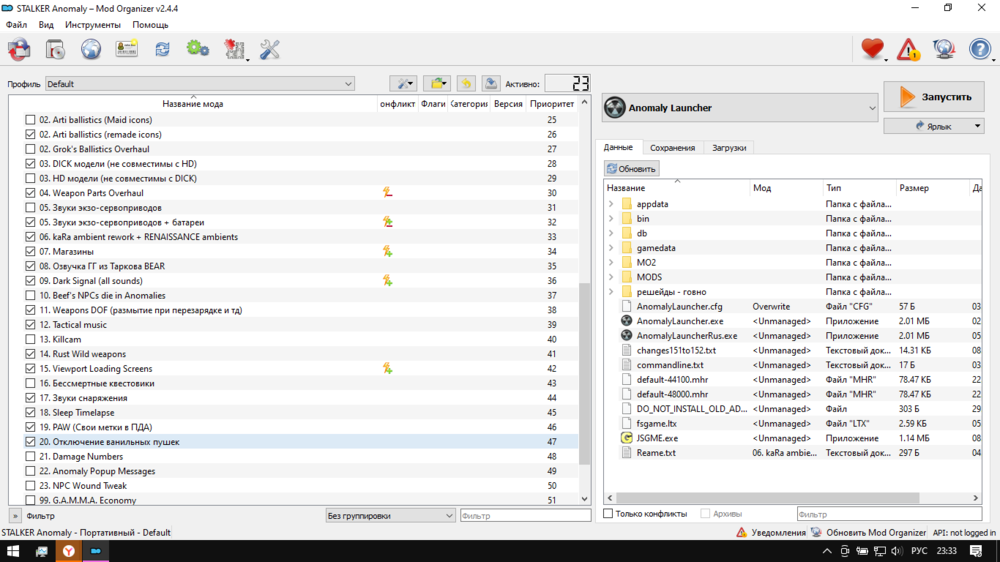Open executables editor green gears icon
Viewport: 1000px width, 562px height.
pos(197,49)
